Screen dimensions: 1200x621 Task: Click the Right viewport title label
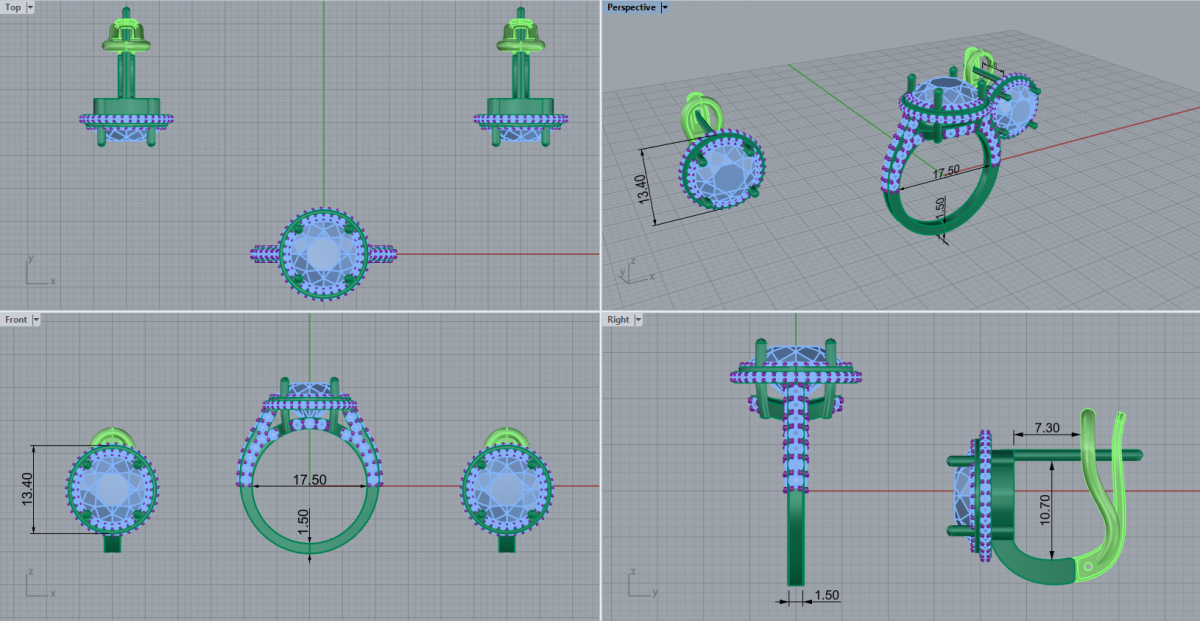pos(618,320)
